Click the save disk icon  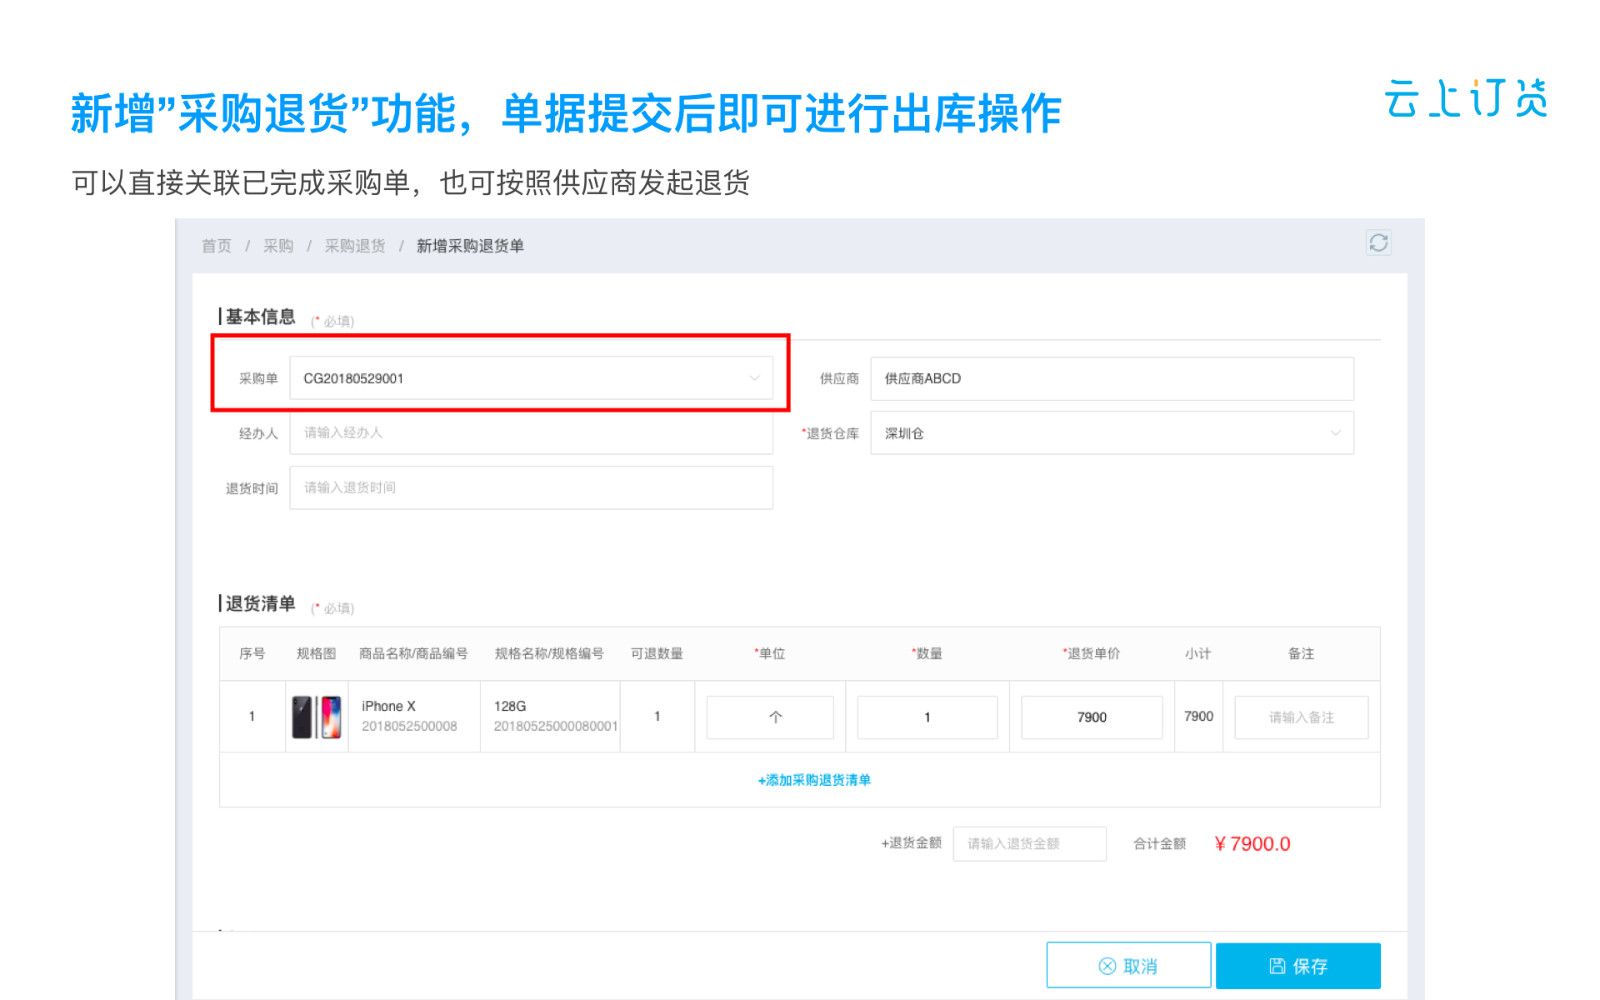point(1277,966)
